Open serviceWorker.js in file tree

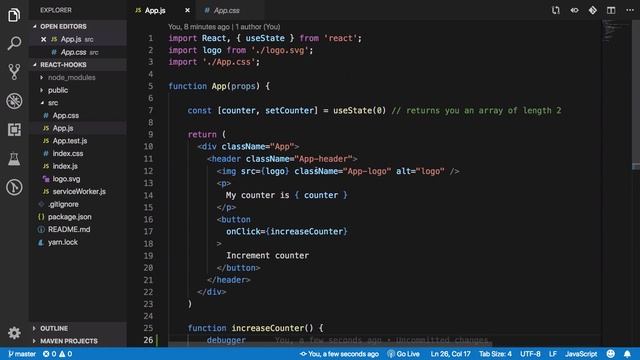pos(79,191)
